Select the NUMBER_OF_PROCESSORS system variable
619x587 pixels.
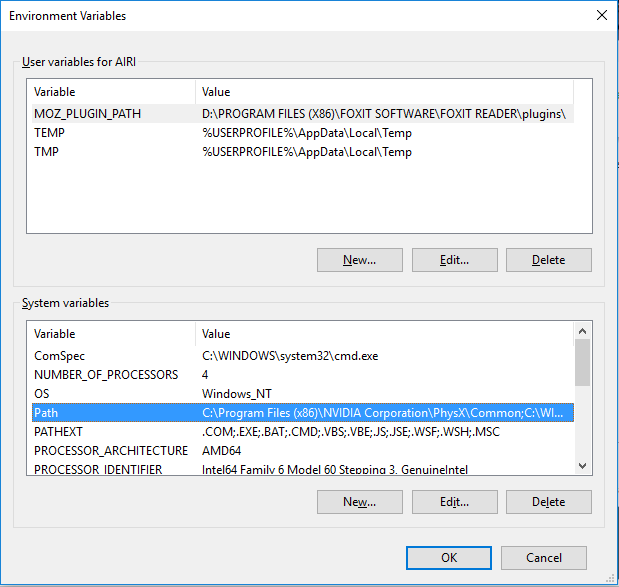106,375
